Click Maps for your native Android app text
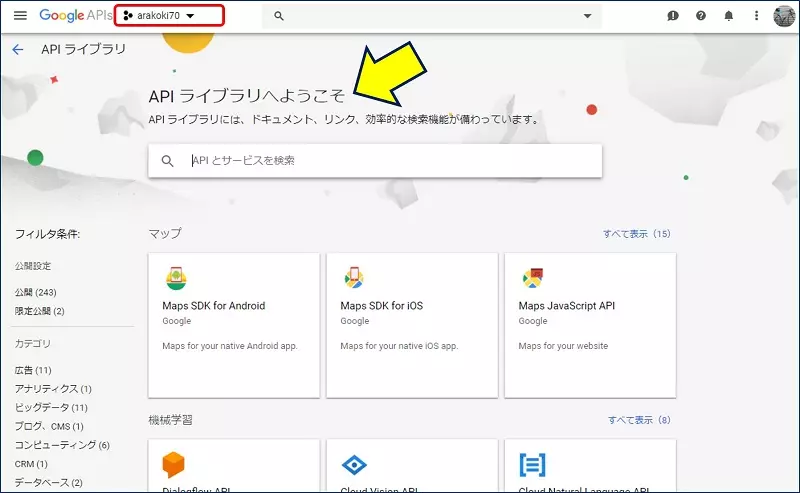 point(230,346)
